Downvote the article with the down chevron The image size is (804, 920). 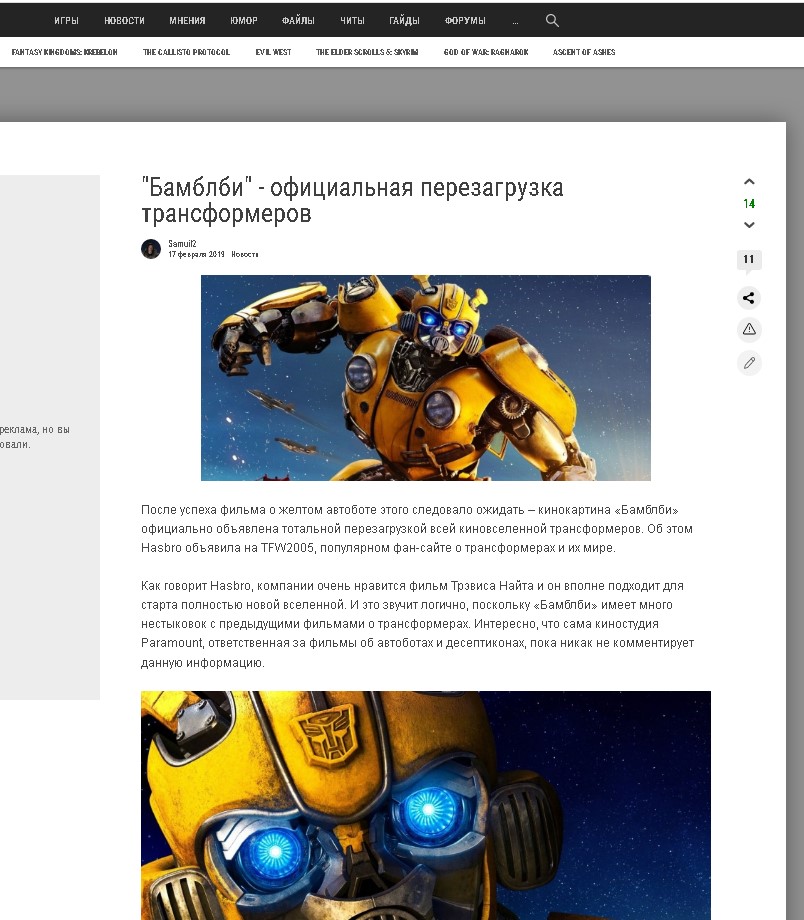(749, 225)
